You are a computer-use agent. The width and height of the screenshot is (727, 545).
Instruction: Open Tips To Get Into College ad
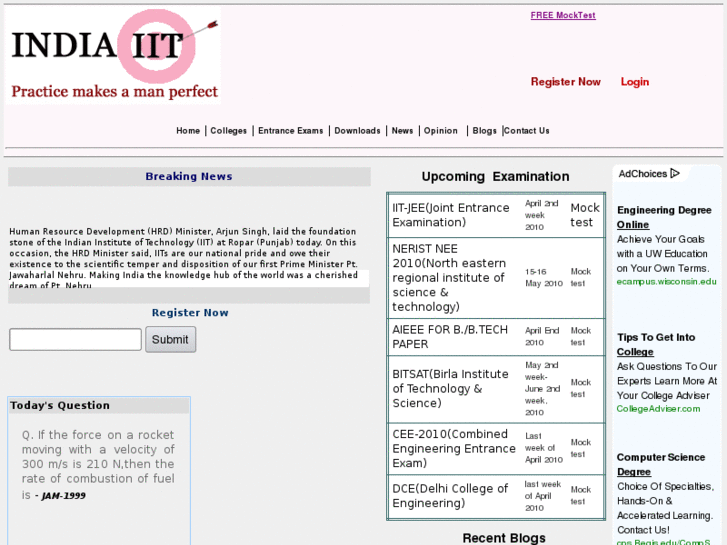[656, 345]
